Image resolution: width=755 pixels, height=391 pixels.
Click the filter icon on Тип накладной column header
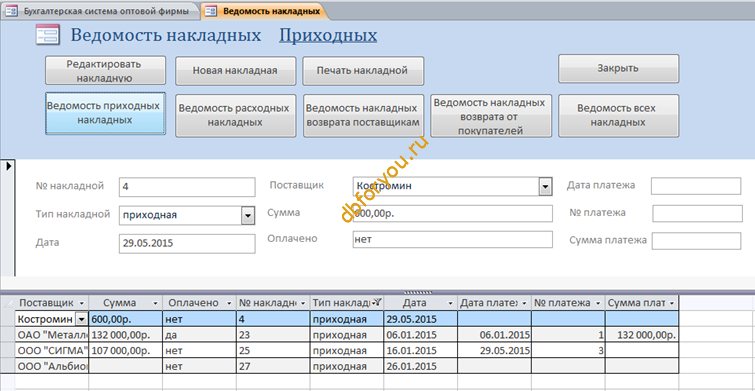point(378,302)
